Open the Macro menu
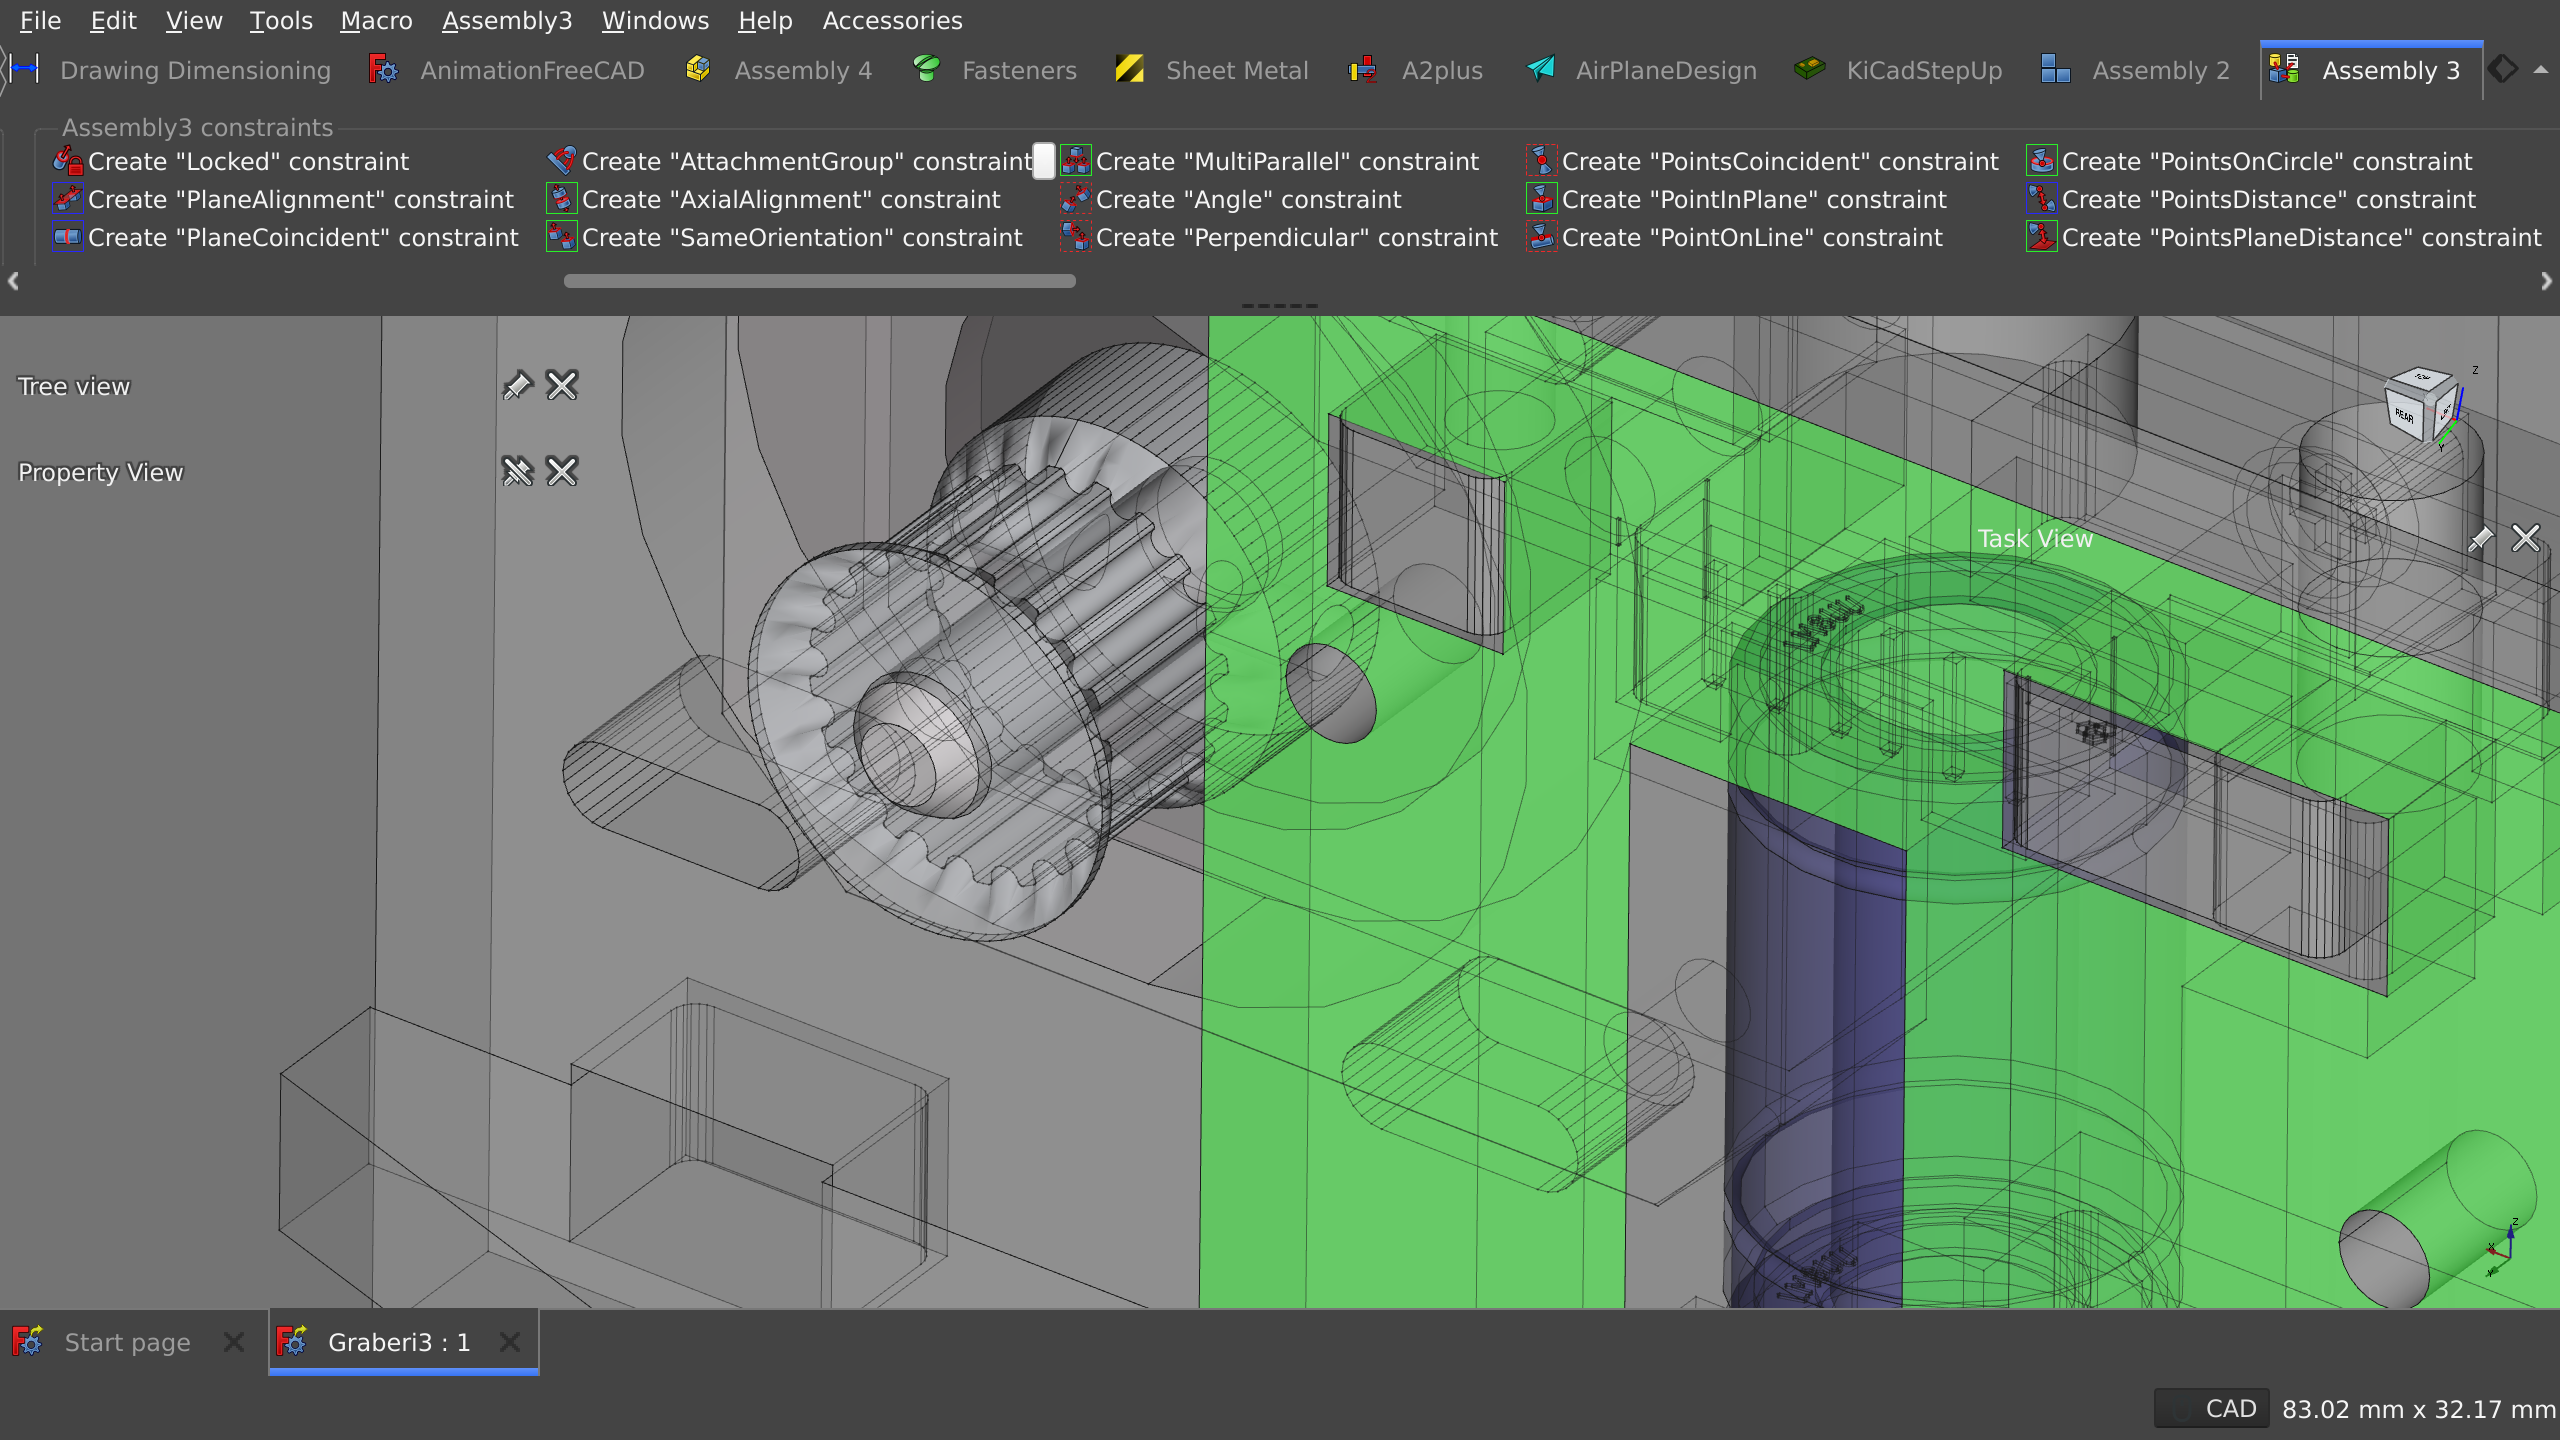Viewport: 2560px width, 1440px height. pyautogui.click(x=376, y=20)
